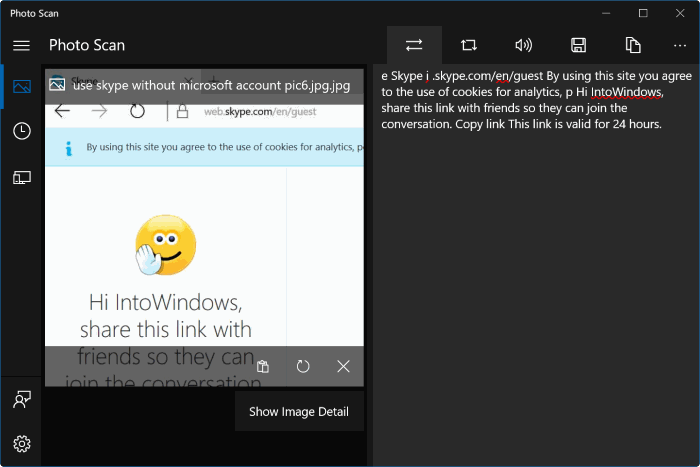Select the image source sidebar icon
700x467 pixels.
(22, 86)
